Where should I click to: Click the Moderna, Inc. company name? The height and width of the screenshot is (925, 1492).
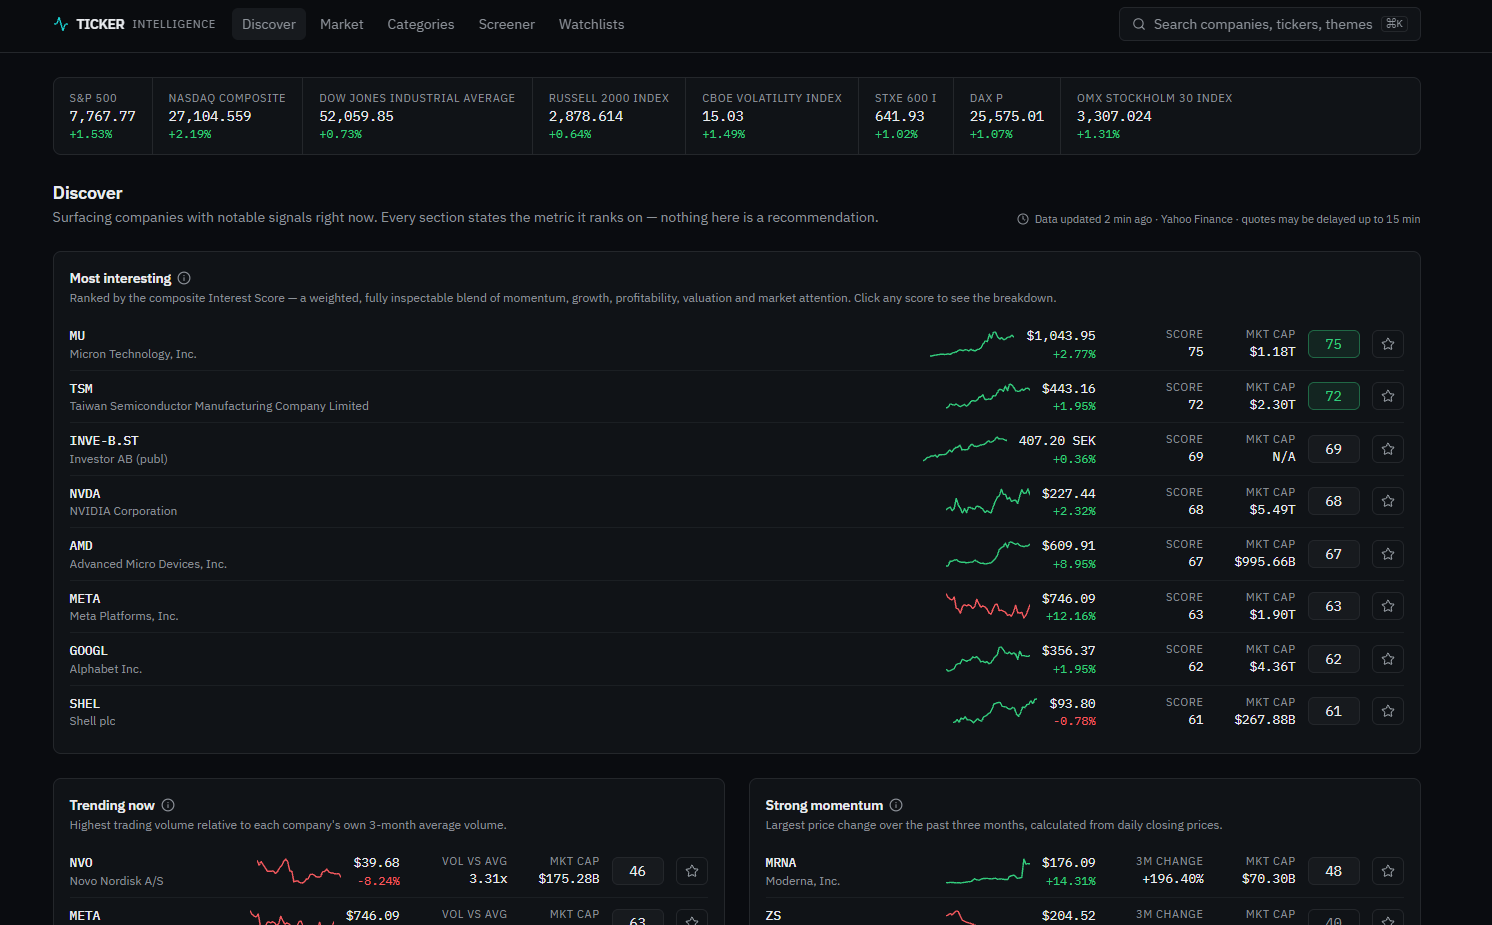(802, 881)
